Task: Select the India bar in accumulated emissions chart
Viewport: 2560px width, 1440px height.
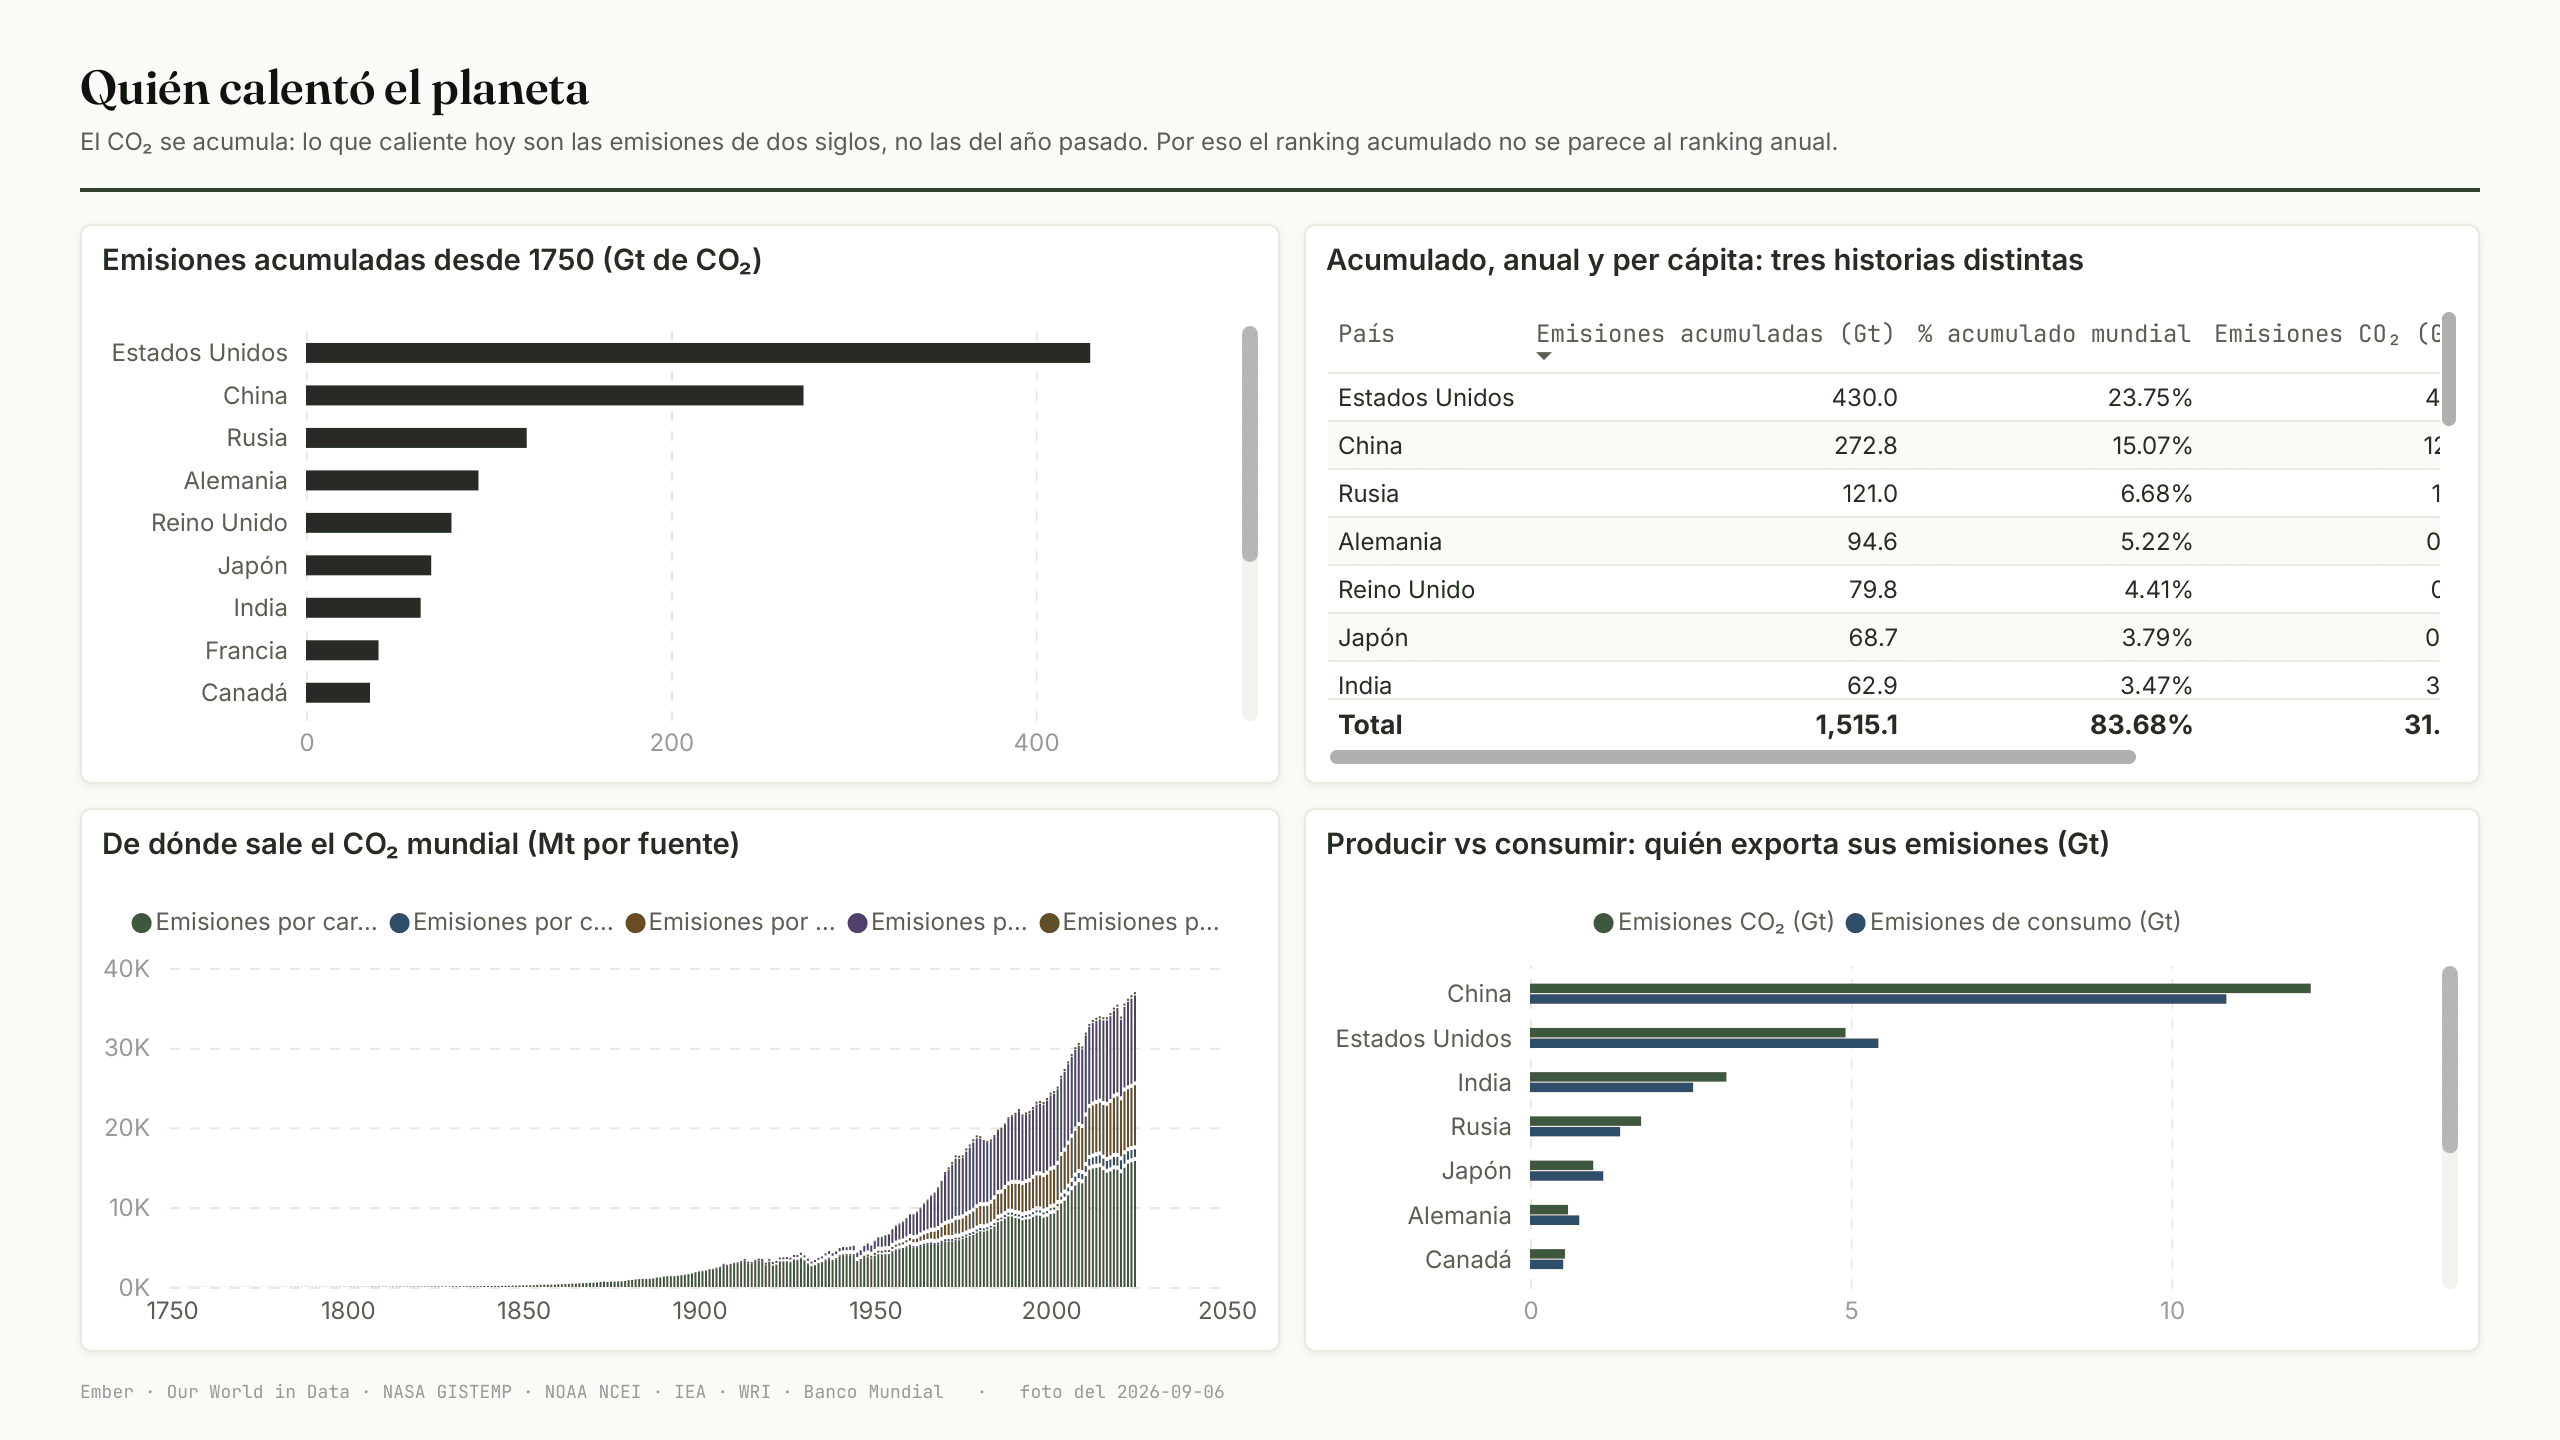Action: pyautogui.click(x=363, y=608)
